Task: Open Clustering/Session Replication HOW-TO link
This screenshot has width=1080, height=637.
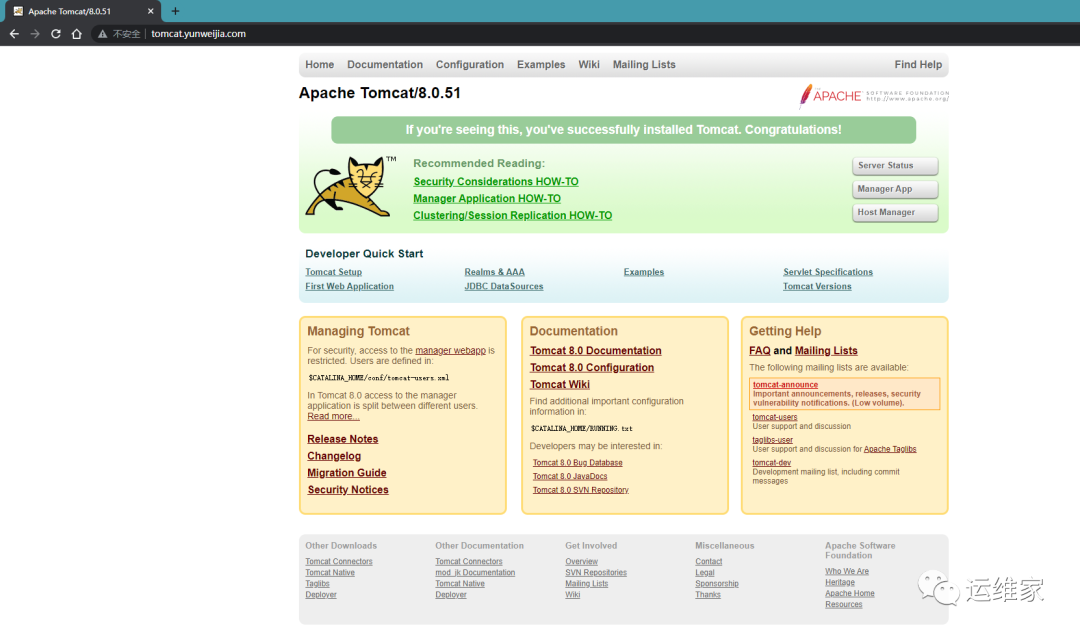Action: [512, 216]
